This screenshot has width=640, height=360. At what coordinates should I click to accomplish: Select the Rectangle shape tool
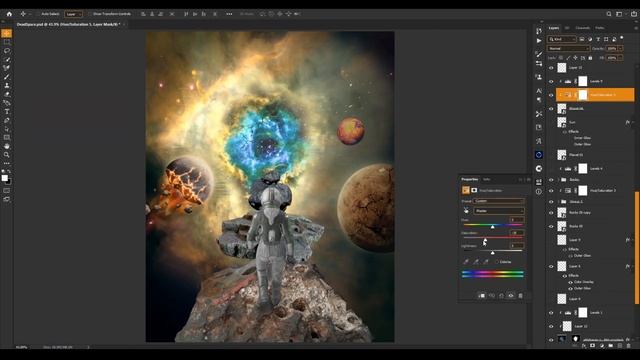pyautogui.click(x=7, y=138)
